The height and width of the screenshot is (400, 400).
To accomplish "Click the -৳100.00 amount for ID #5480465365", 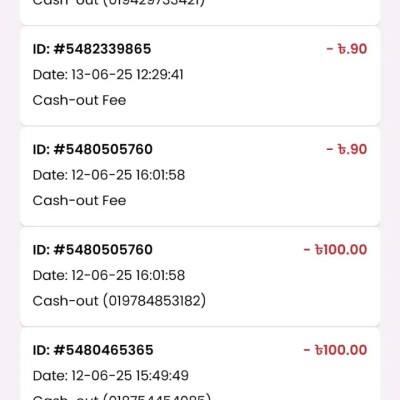I will [x=335, y=350].
